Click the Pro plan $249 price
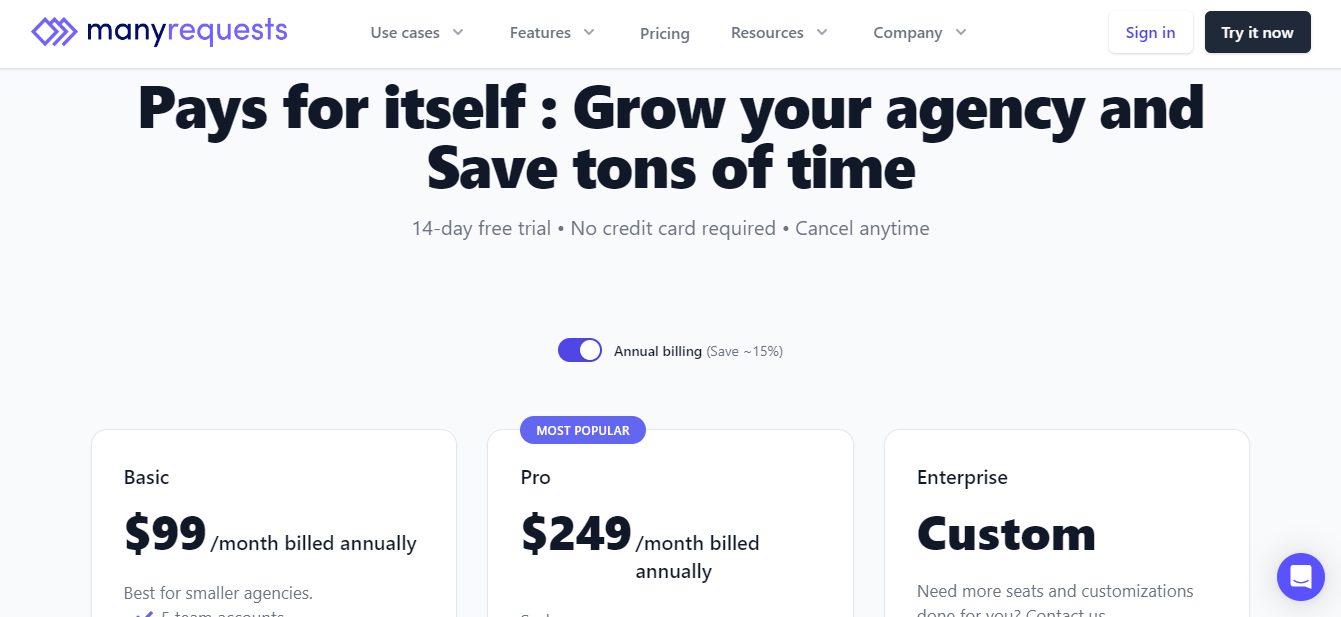1341x617 pixels. (x=575, y=533)
